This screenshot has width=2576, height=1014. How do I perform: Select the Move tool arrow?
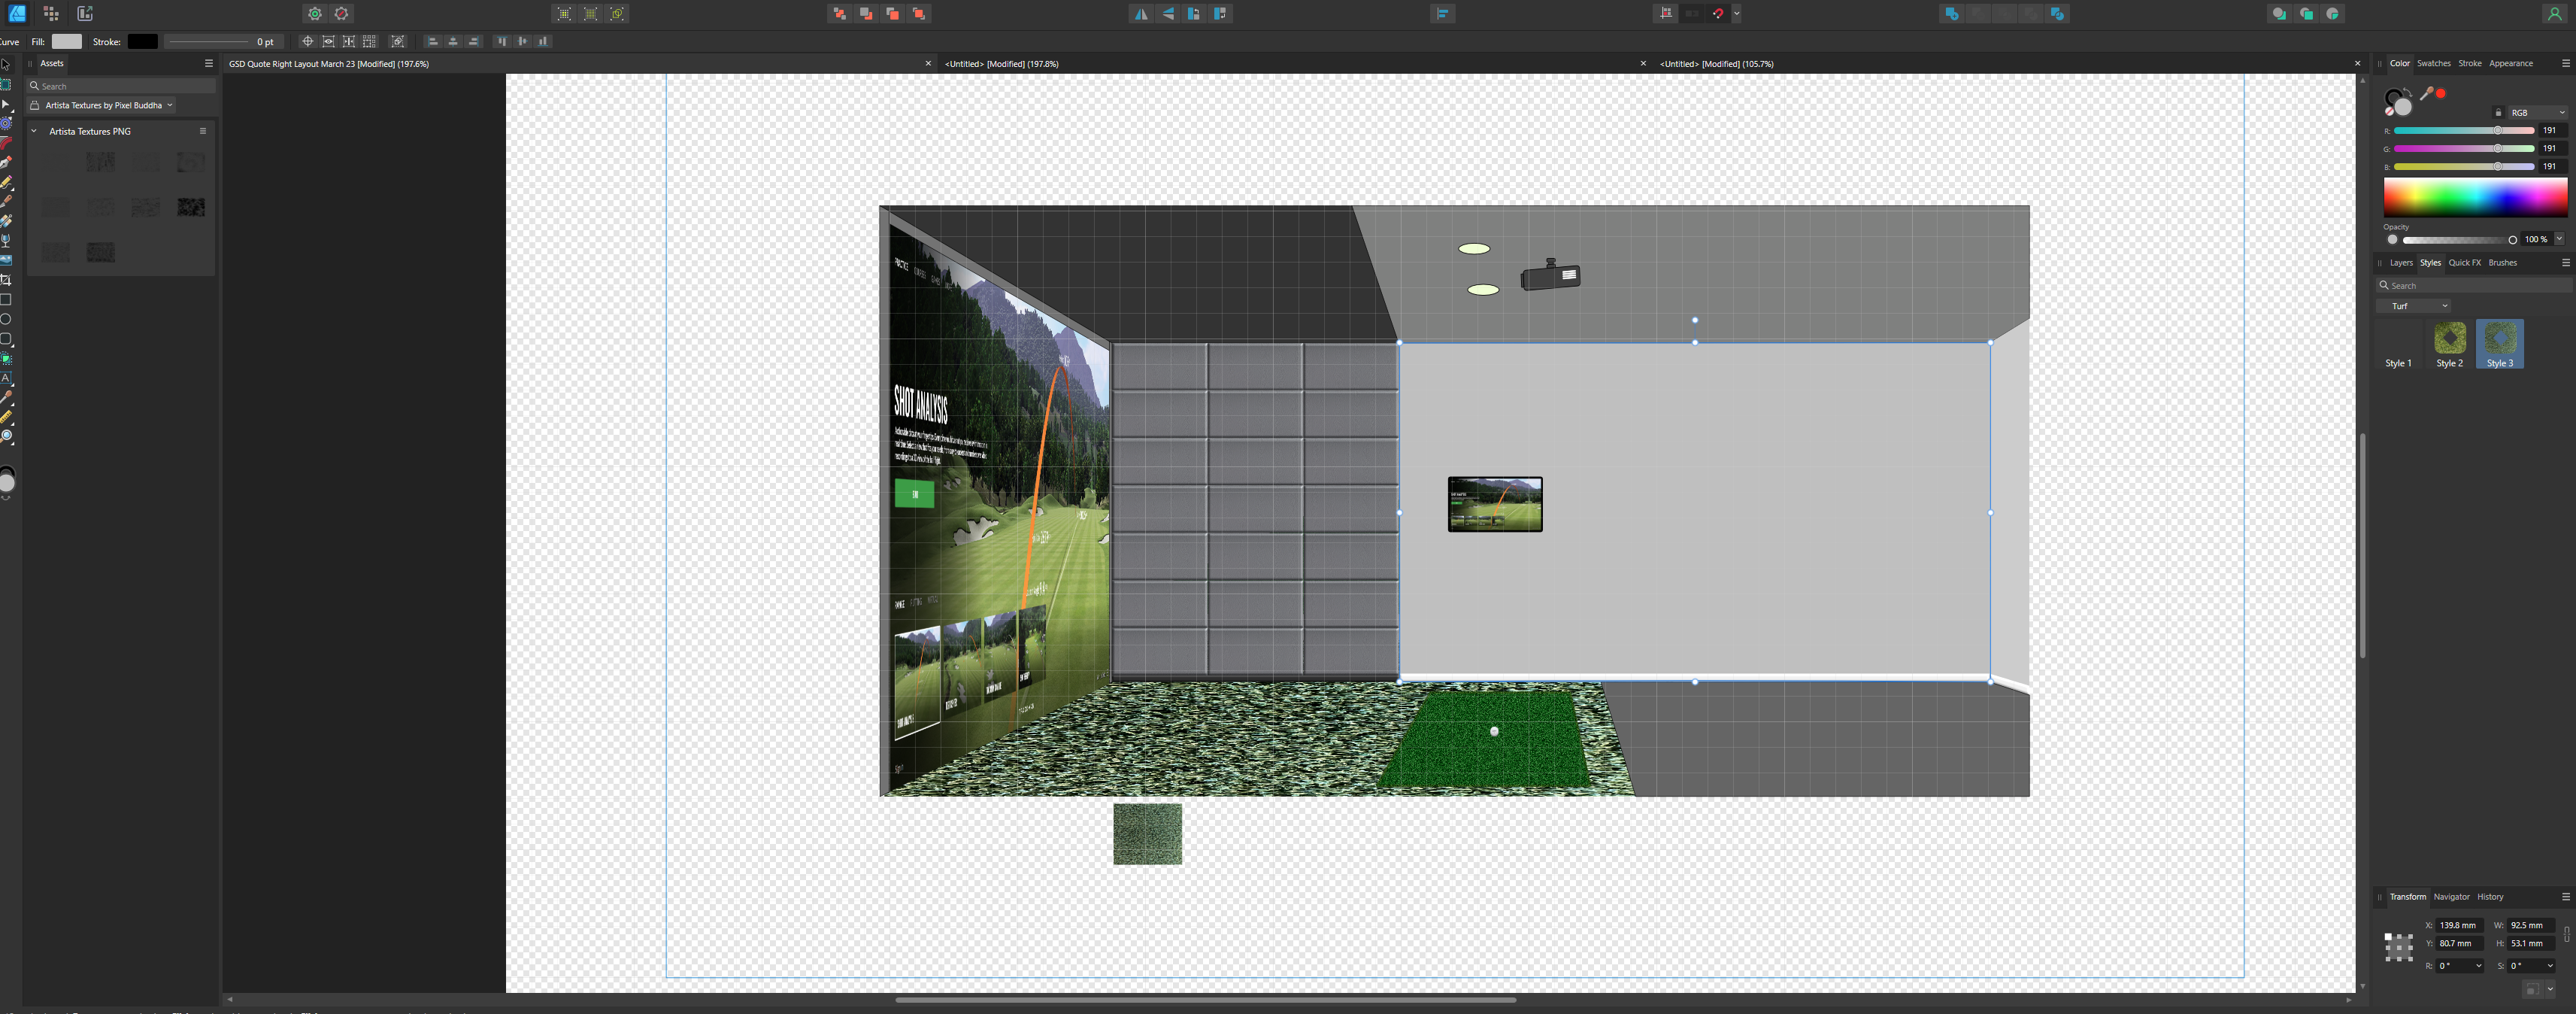click(6, 64)
